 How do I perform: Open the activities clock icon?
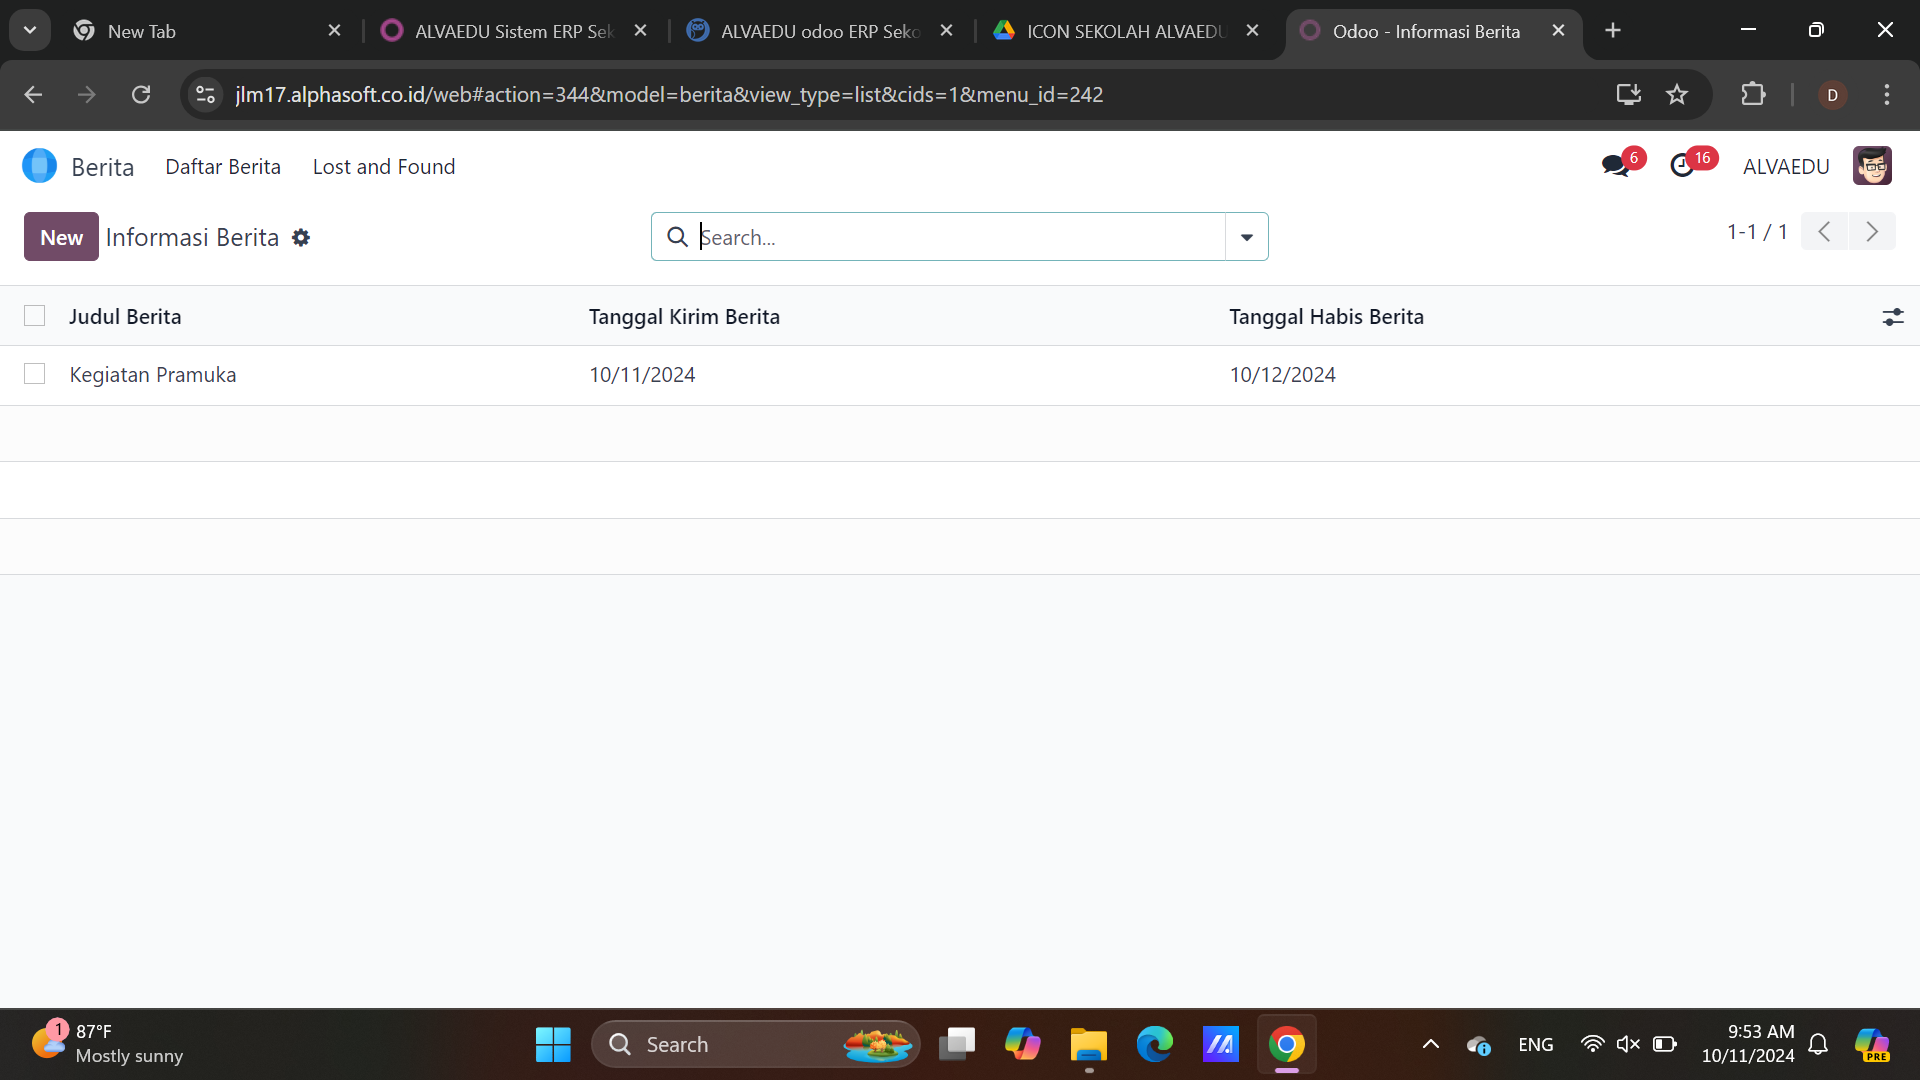click(x=1682, y=166)
